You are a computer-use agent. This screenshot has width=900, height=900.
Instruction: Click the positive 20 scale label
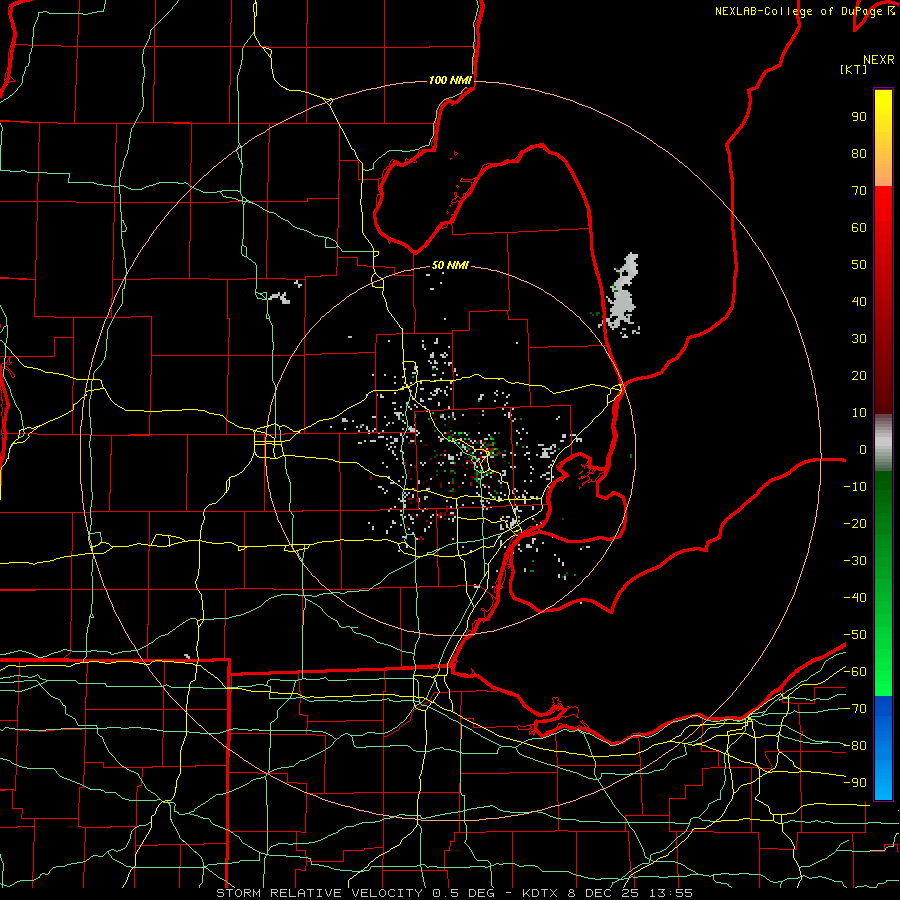coord(859,375)
